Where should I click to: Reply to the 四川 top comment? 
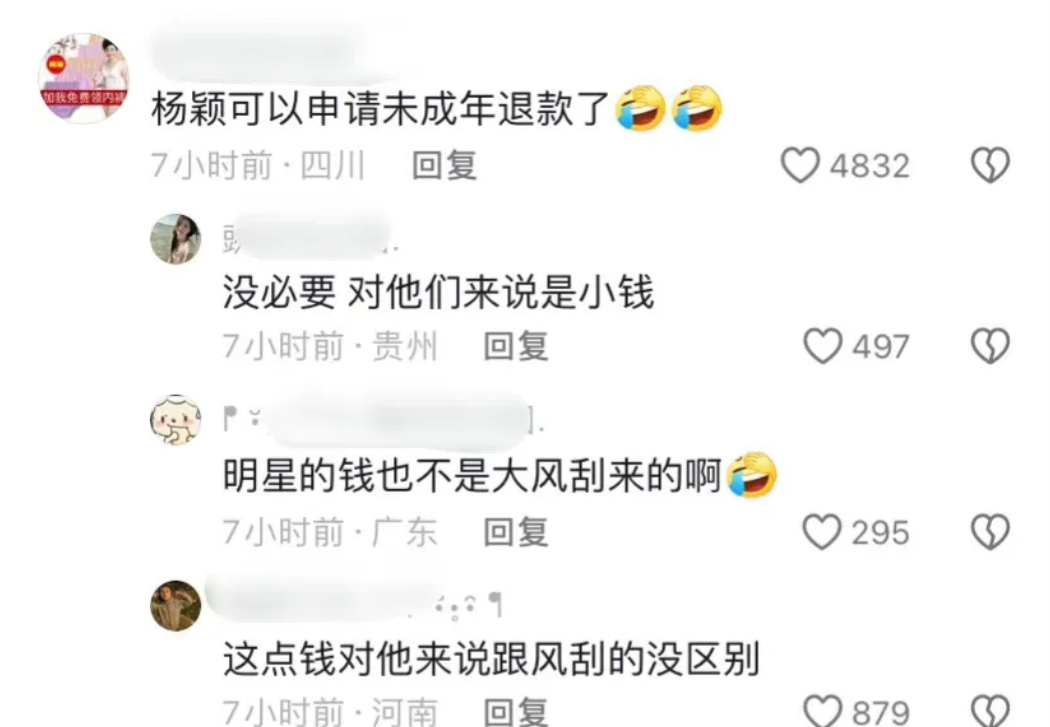[445, 165]
